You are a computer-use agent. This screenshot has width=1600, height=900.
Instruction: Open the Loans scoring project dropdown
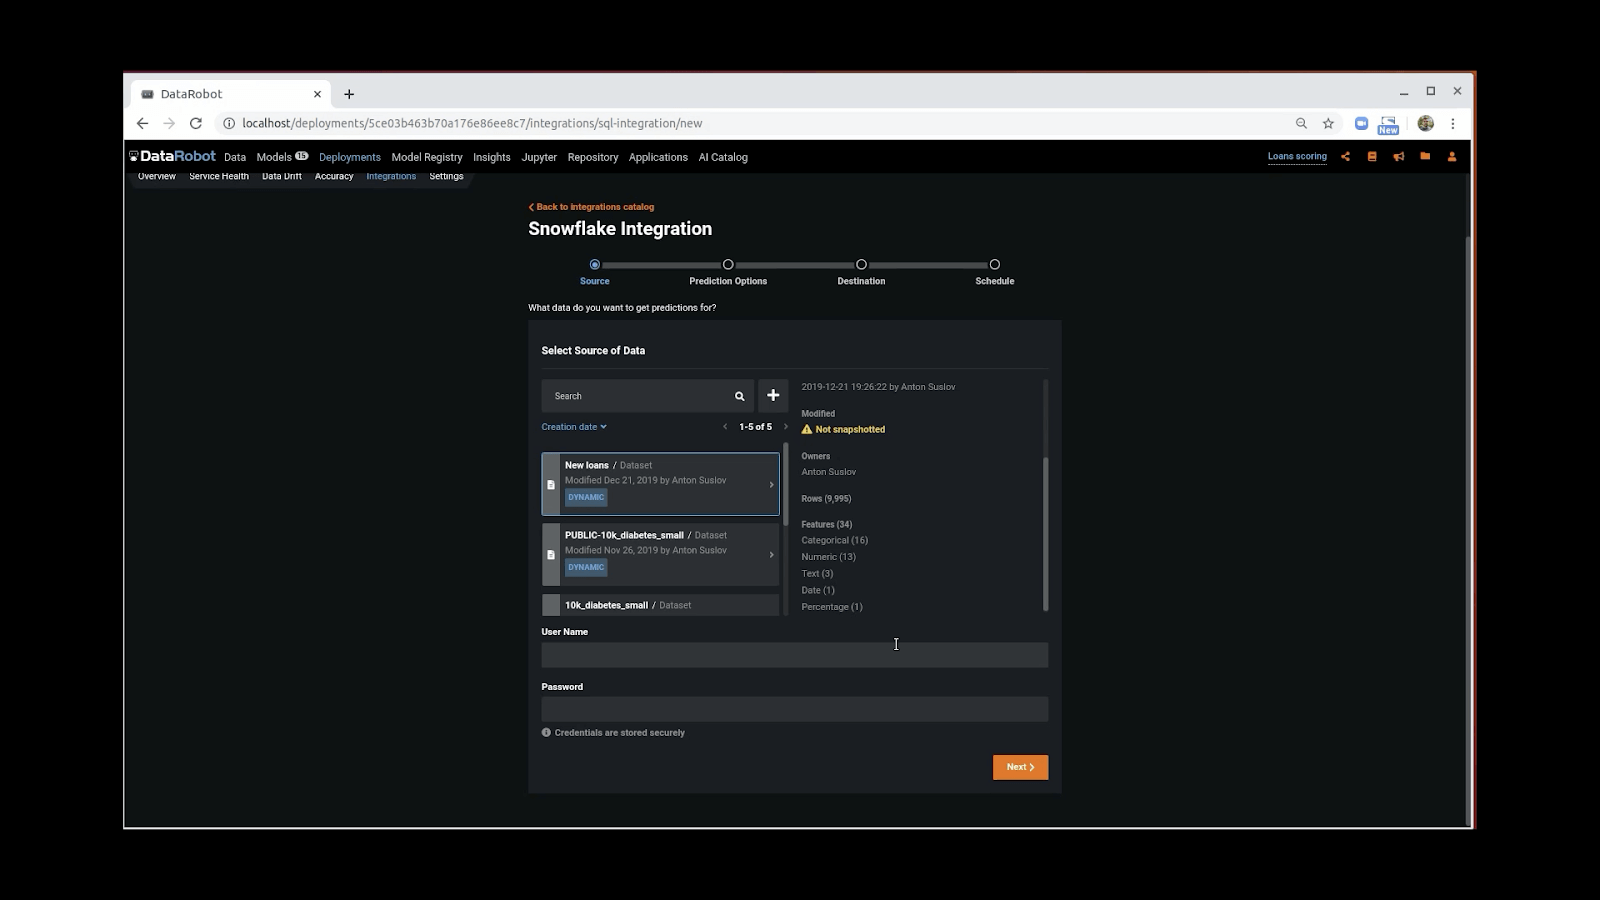coord(1297,156)
